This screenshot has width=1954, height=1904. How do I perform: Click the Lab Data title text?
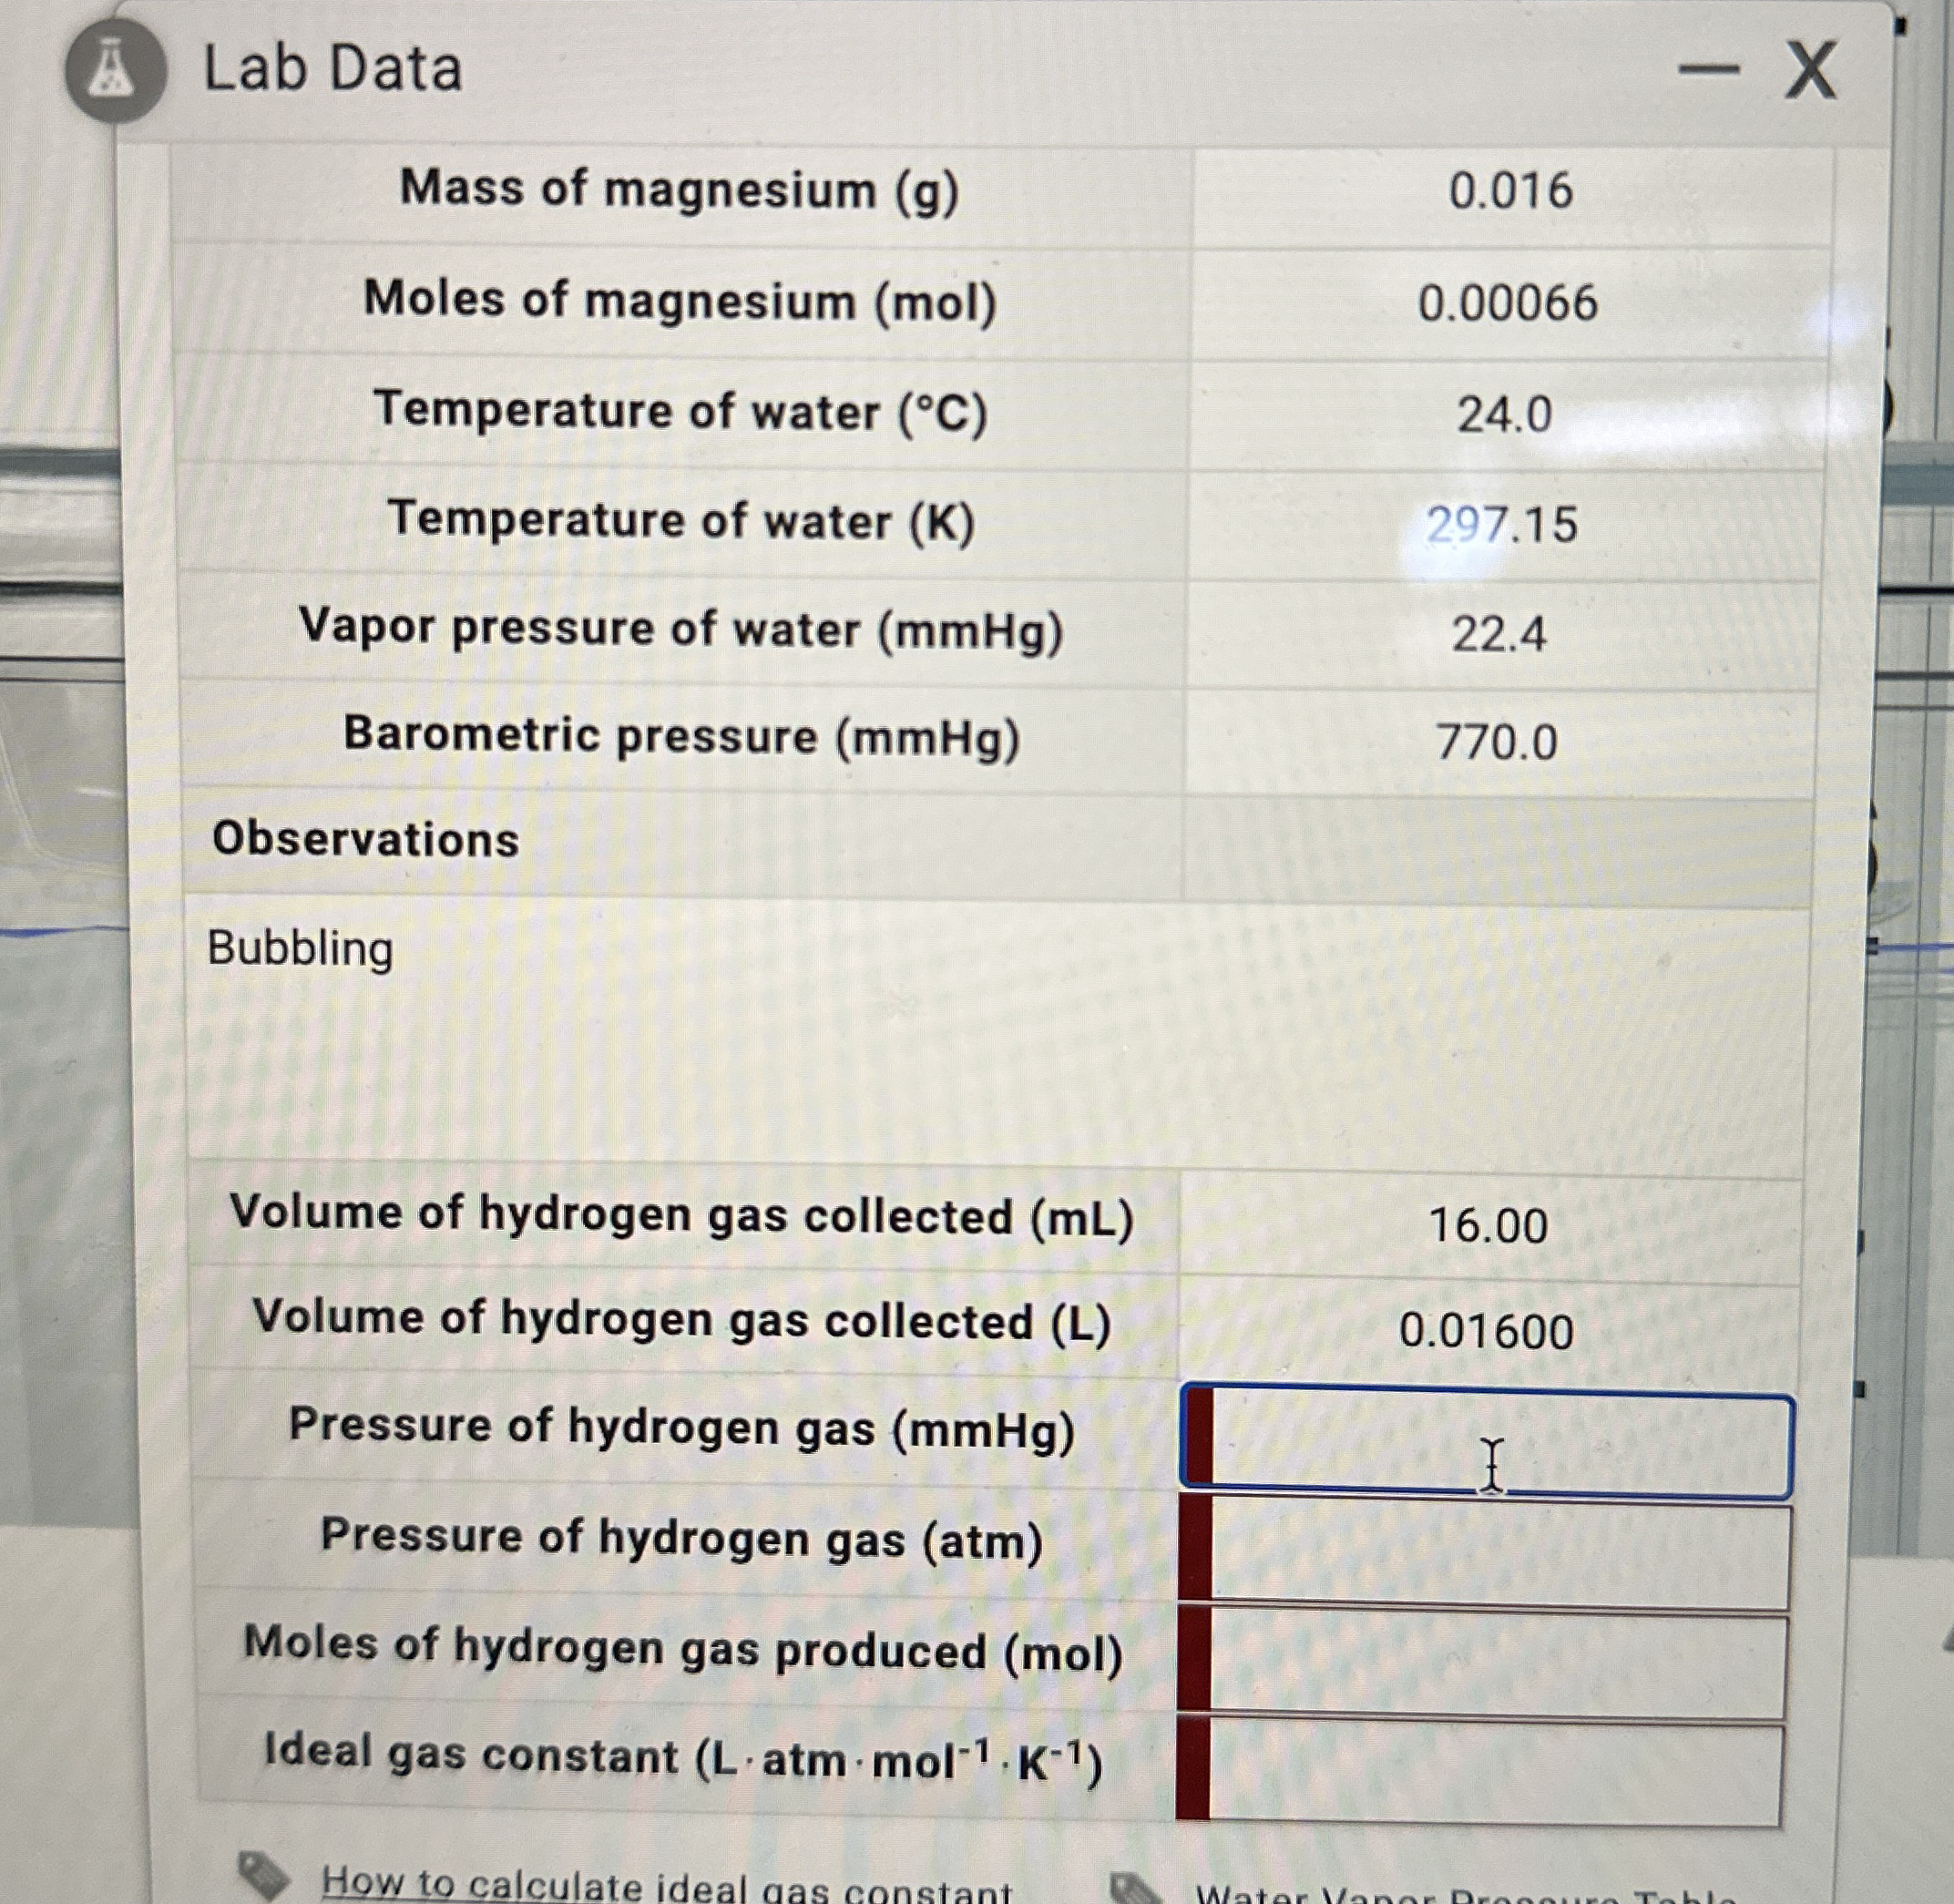click(x=333, y=70)
